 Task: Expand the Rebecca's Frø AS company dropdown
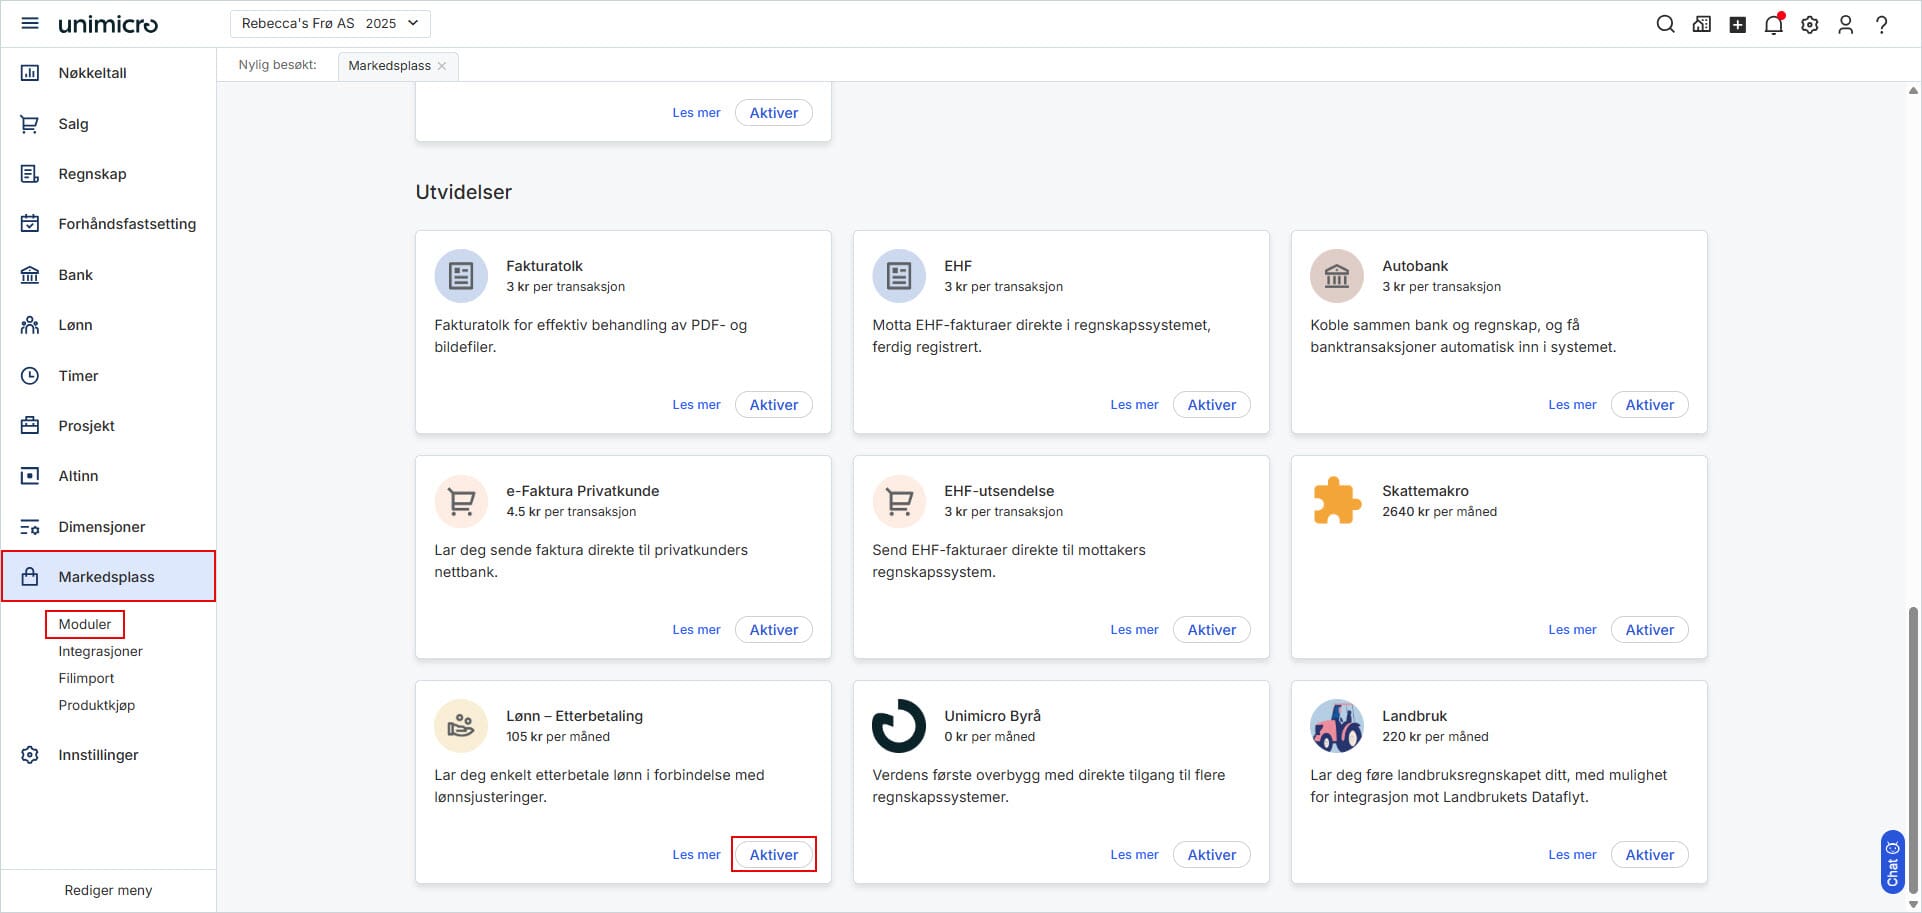coord(330,23)
